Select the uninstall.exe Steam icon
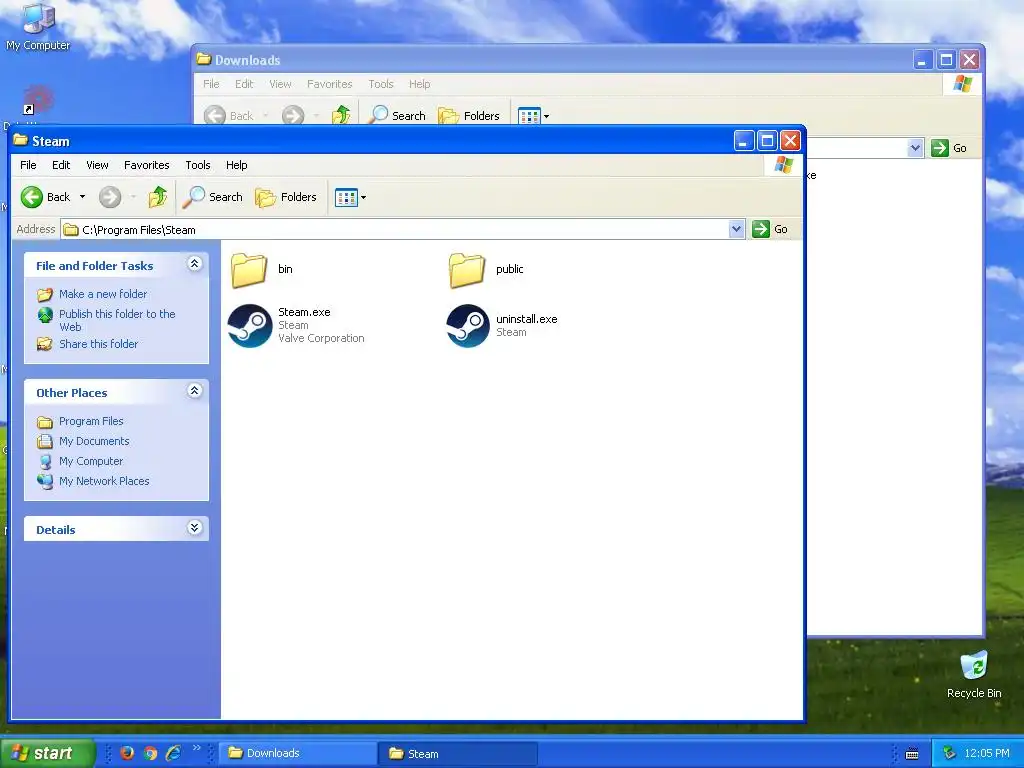Screen dimensions: 1024x768 pos(468,325)
